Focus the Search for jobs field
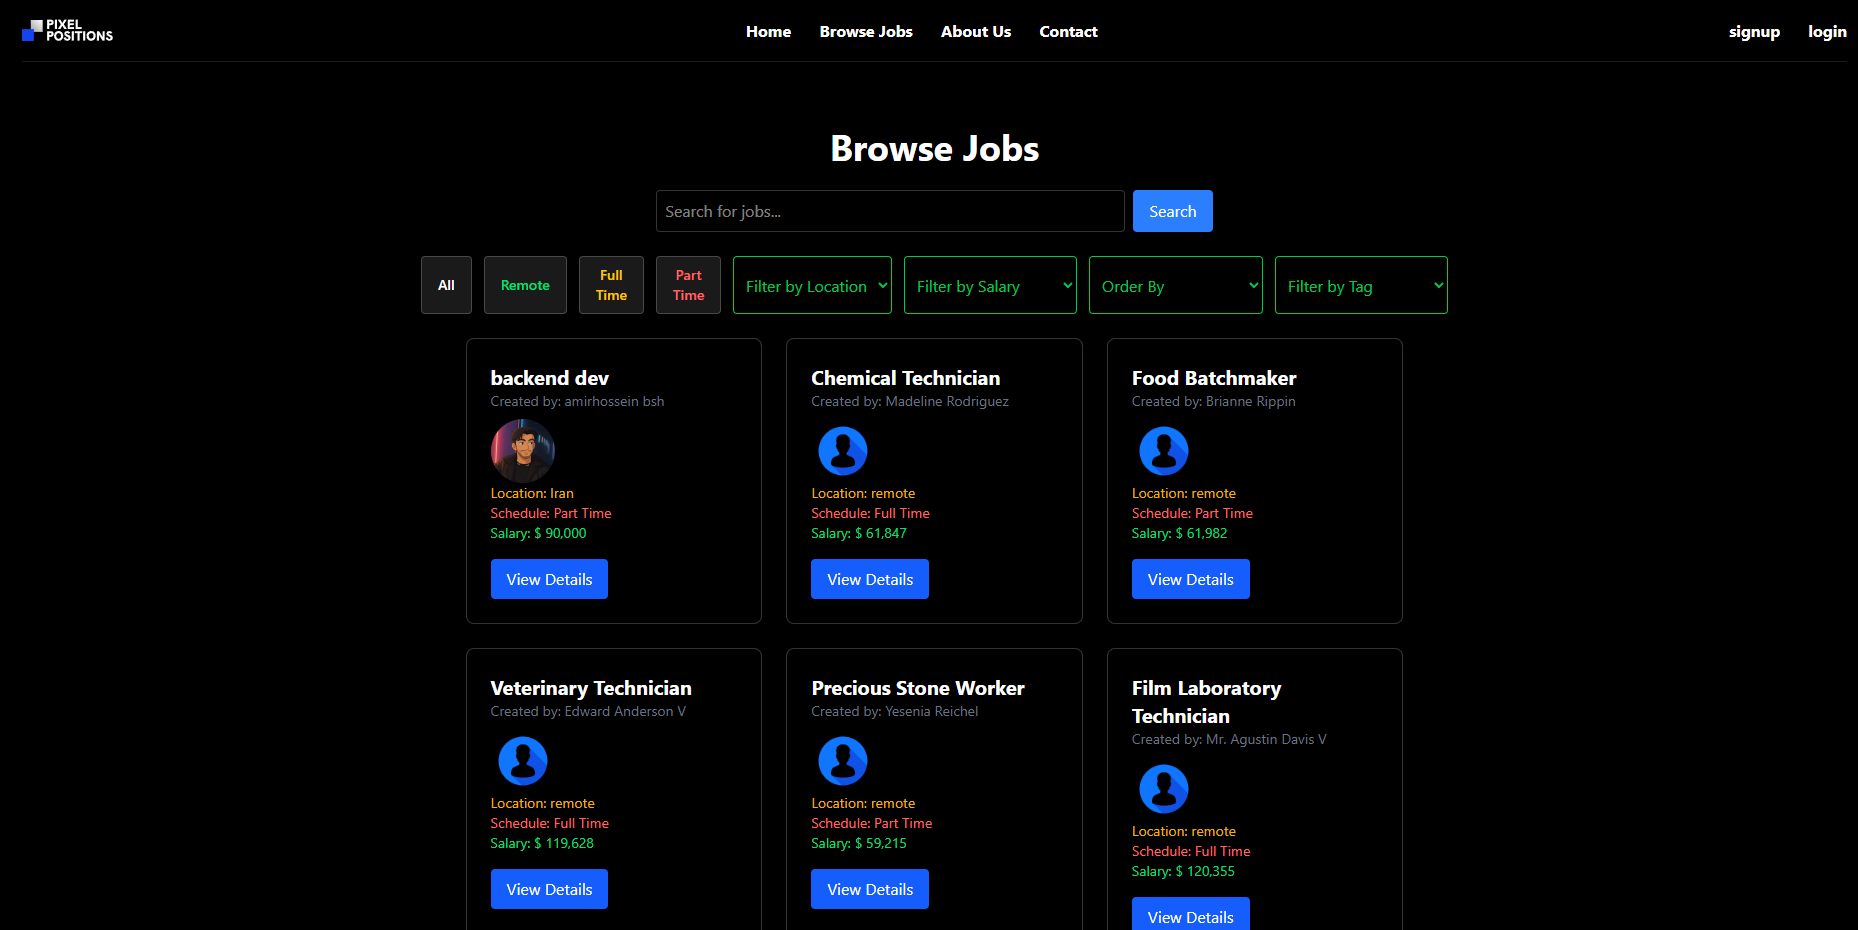This screenshot has width=1858, height=930. [890, 211]
